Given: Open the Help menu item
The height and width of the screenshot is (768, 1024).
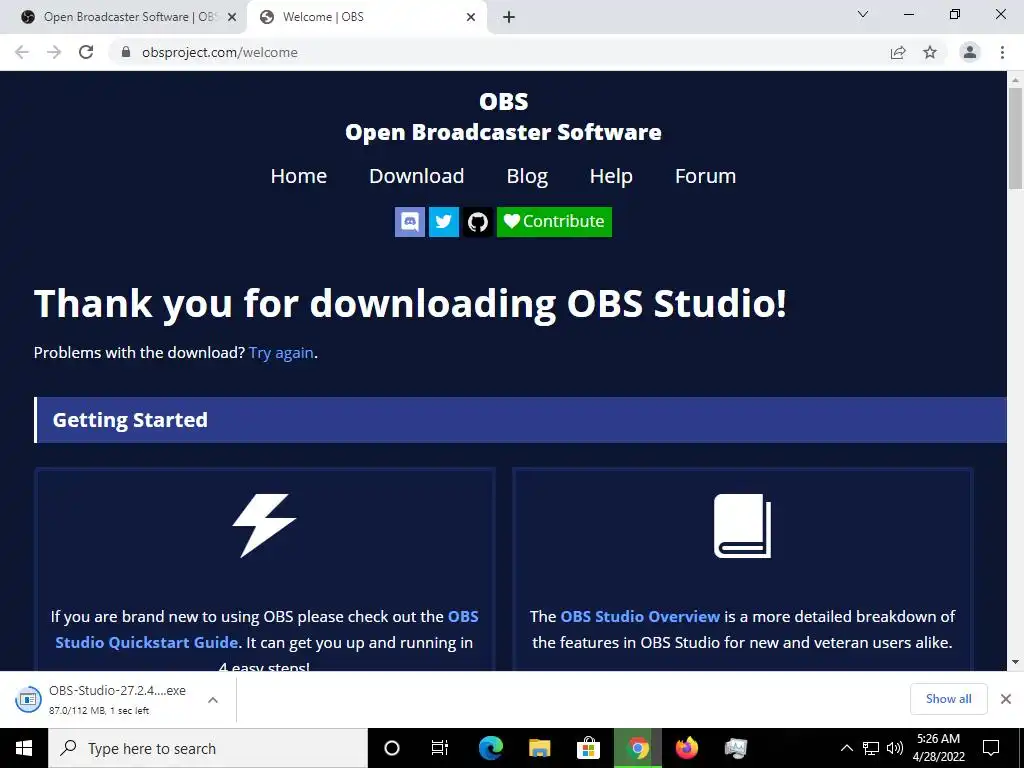Looking at the screenshot, I should coord(611,176).
